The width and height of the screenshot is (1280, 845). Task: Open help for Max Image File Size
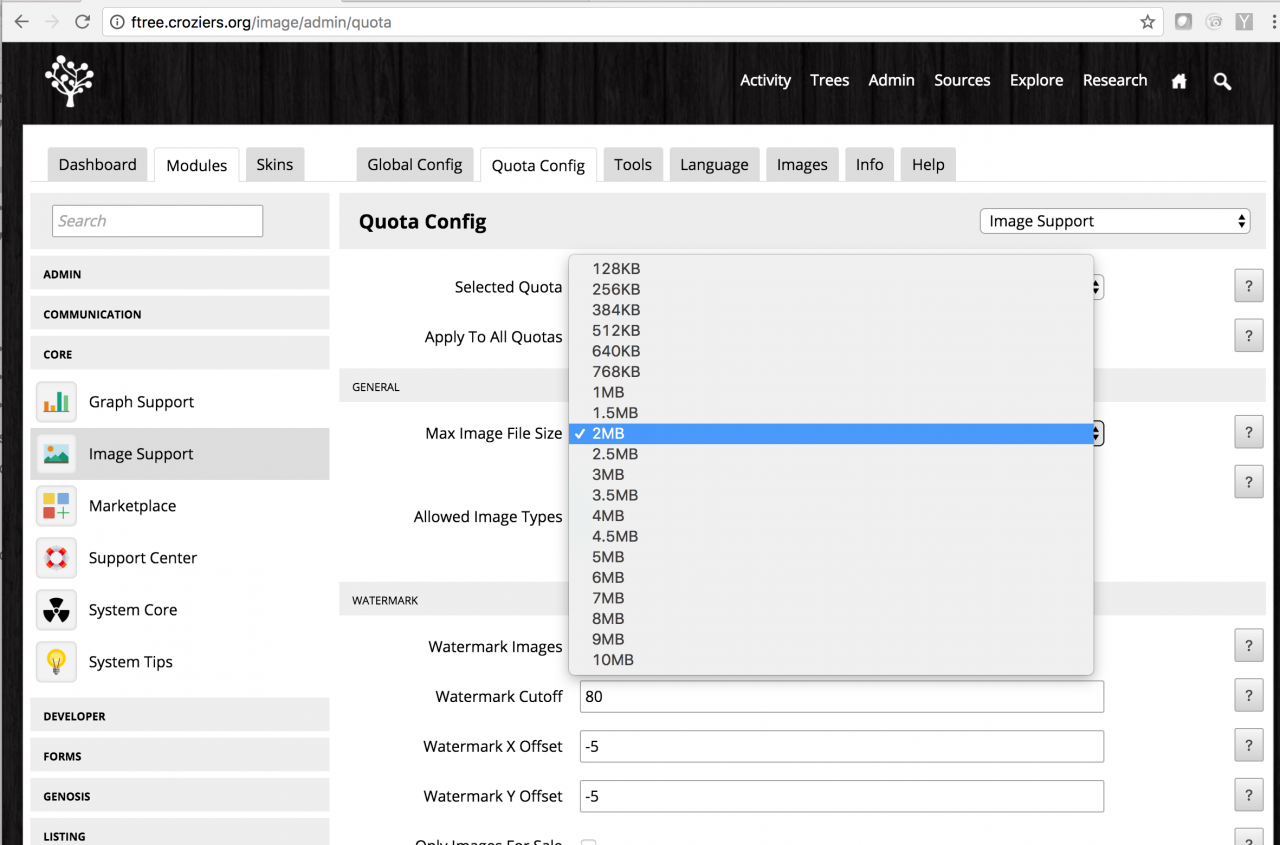point(1248,433)
